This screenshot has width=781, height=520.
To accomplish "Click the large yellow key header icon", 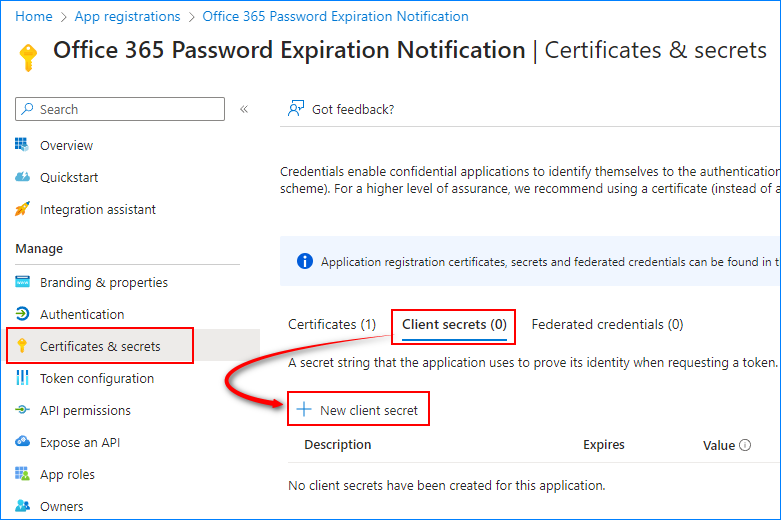I will (28, 58).
